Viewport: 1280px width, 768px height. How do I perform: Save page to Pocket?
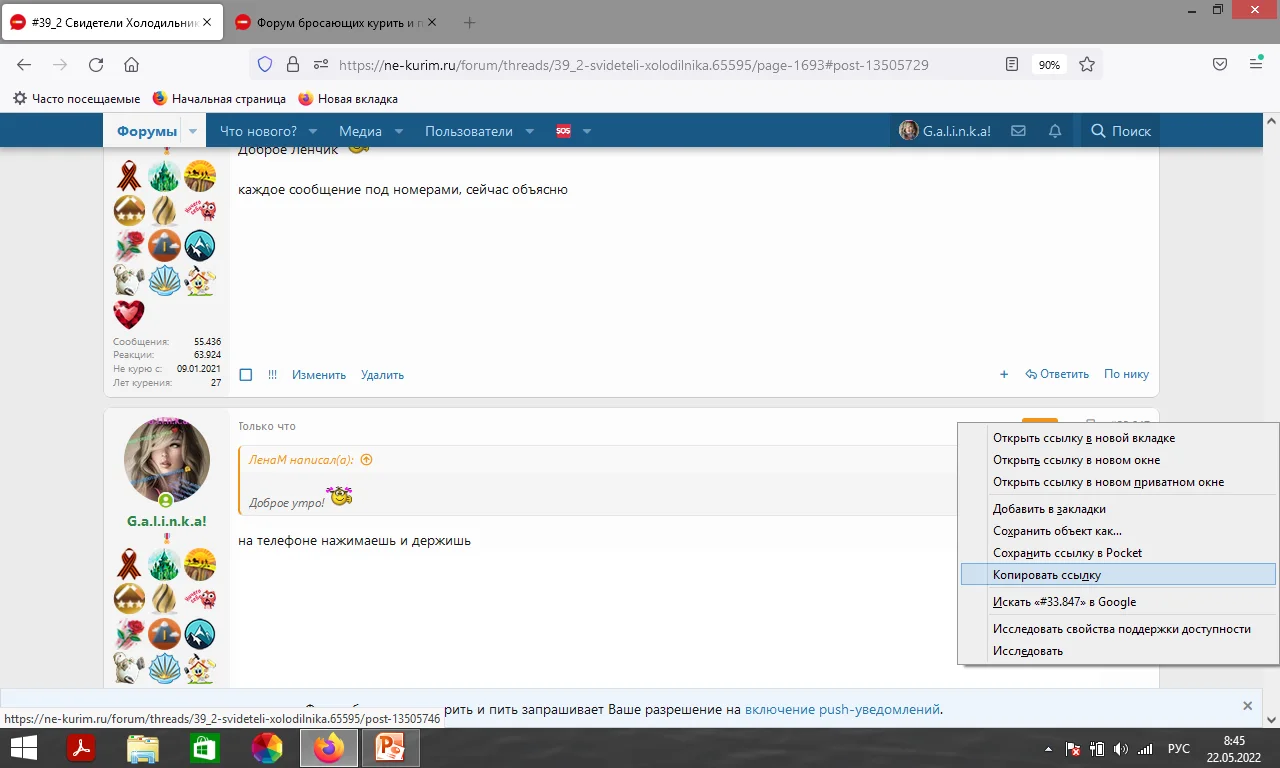[1220, 65]
